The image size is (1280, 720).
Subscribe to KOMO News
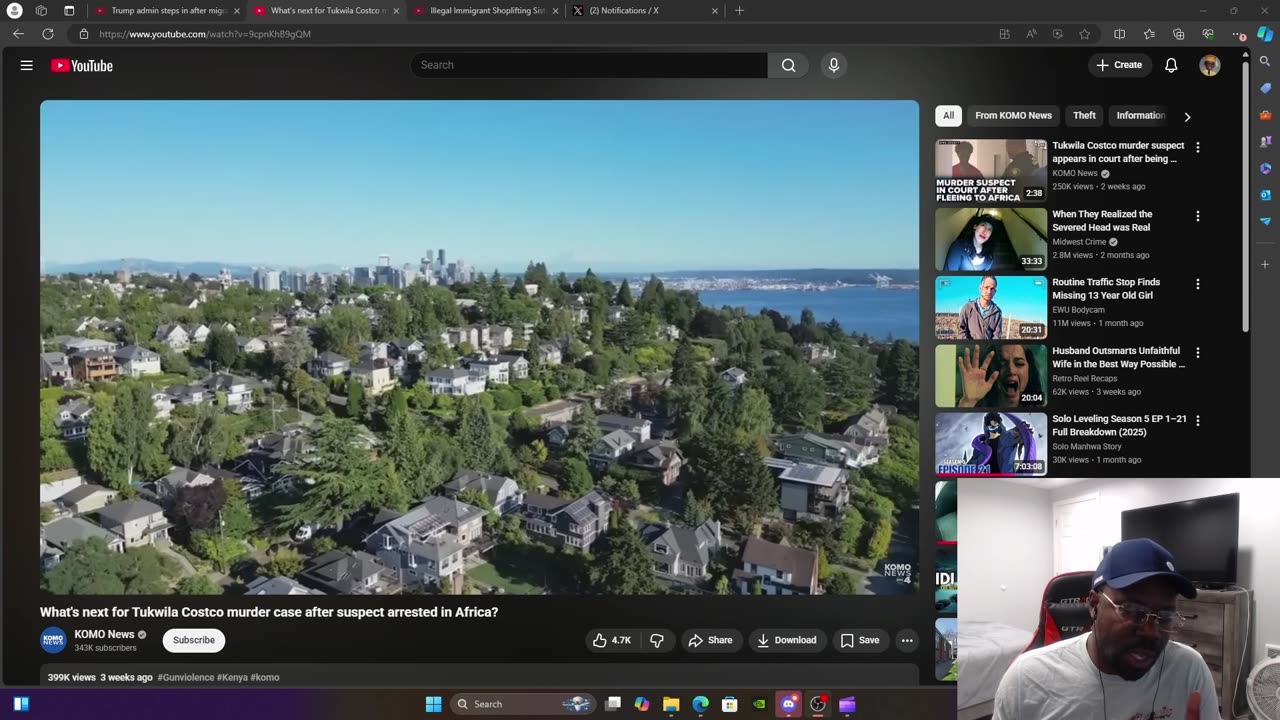click(x=194, y=640)
